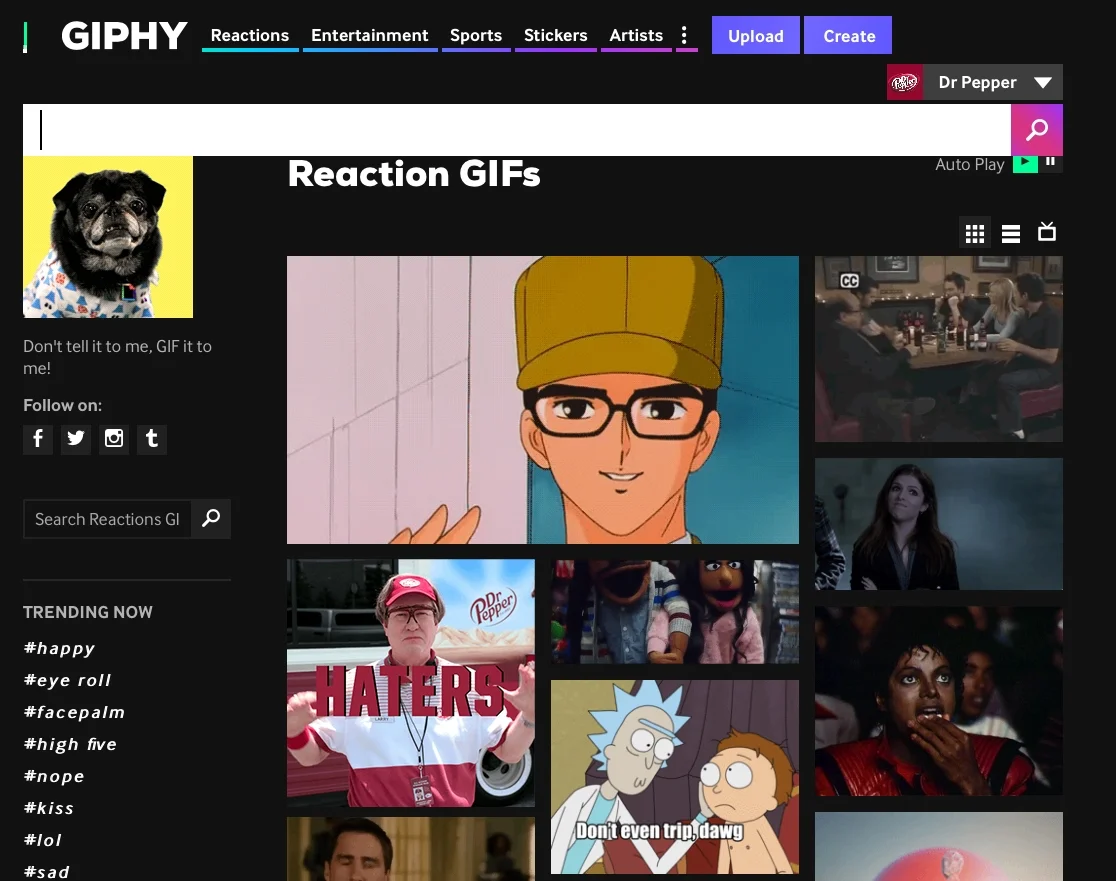Pause Auto Play with pause button
The height and width of the screenshot is (881, 1116).
[1051, 162]
